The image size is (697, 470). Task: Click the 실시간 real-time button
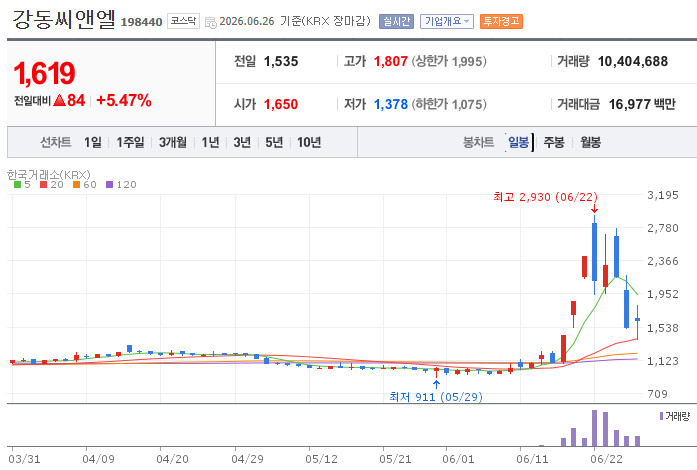coord(397,21)
